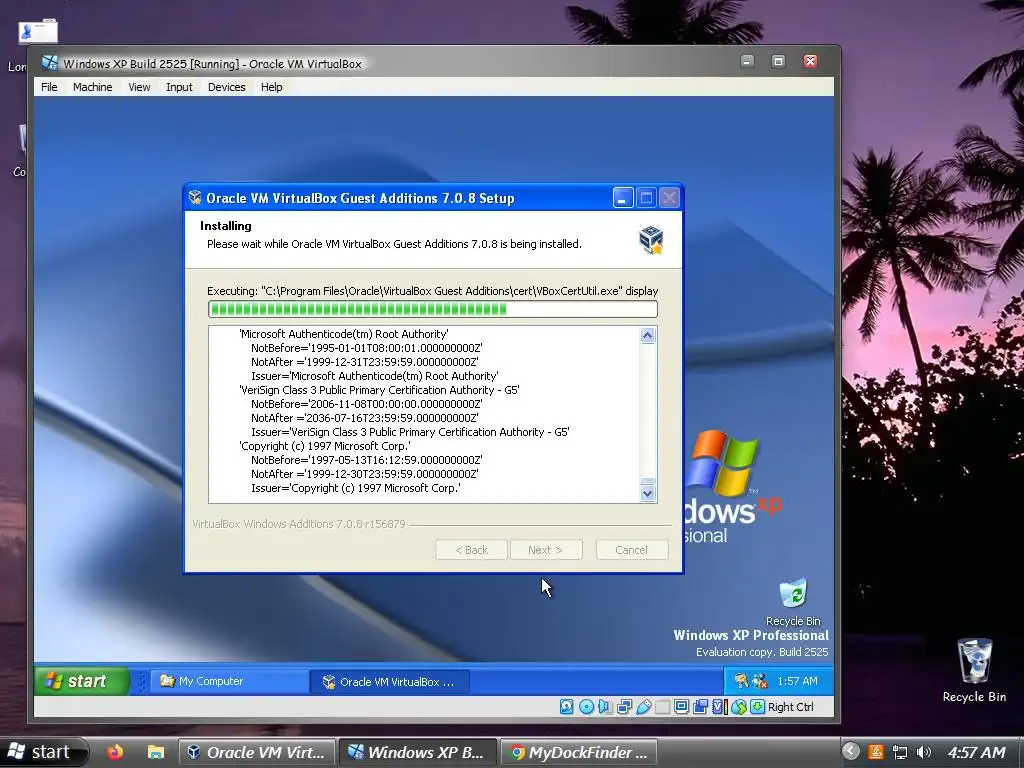Open host network tray icon
The image size is (1024, 768).
pos(900,752)
